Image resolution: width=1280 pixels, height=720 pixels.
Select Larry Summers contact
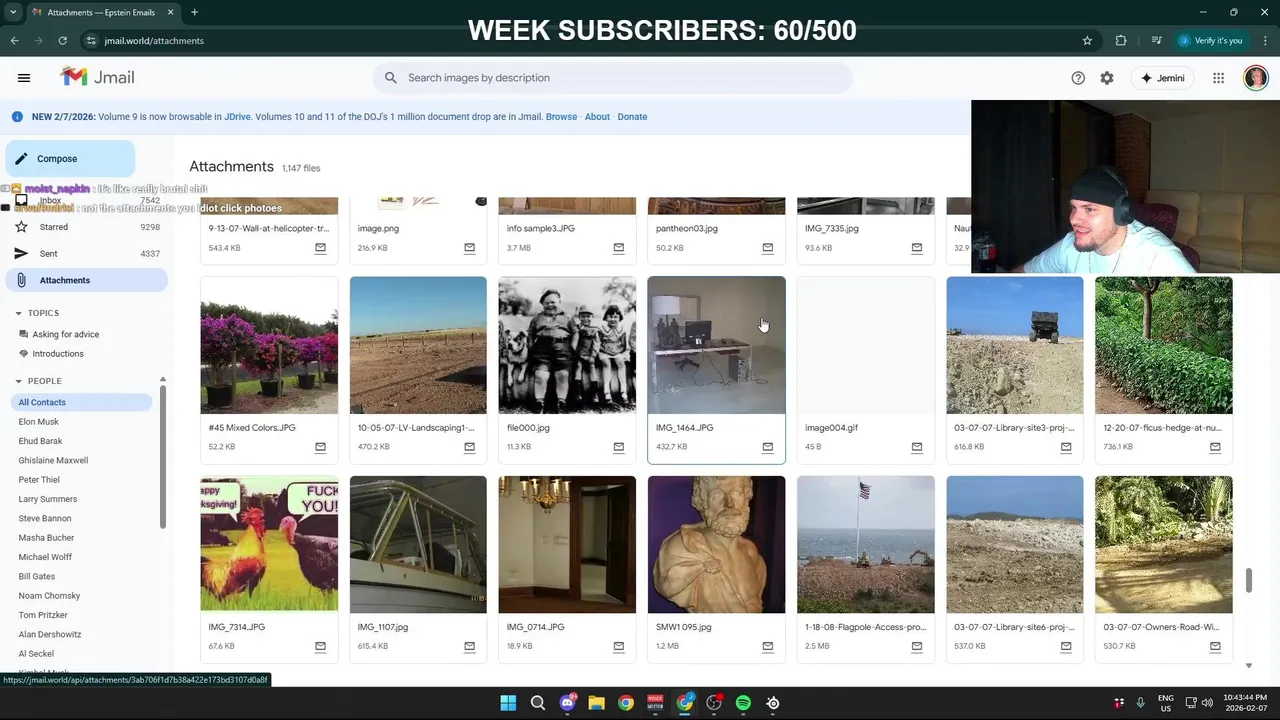tap(47, 499)
